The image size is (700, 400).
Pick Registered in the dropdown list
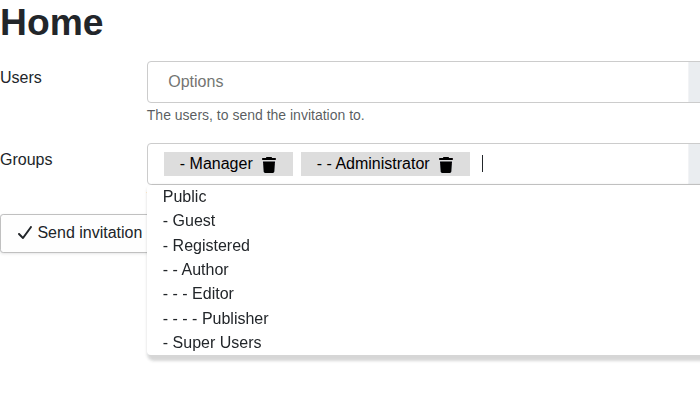pyautogui.click(x=206, y=245)
